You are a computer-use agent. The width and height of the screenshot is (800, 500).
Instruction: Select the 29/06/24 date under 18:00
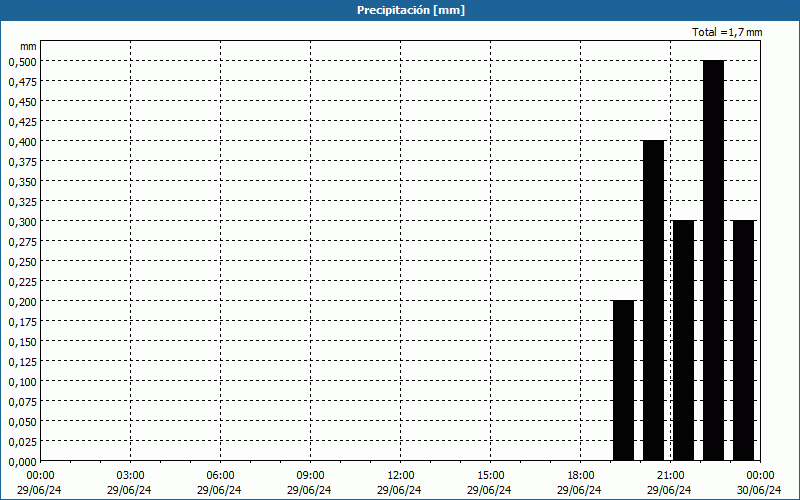click(579, 490)
